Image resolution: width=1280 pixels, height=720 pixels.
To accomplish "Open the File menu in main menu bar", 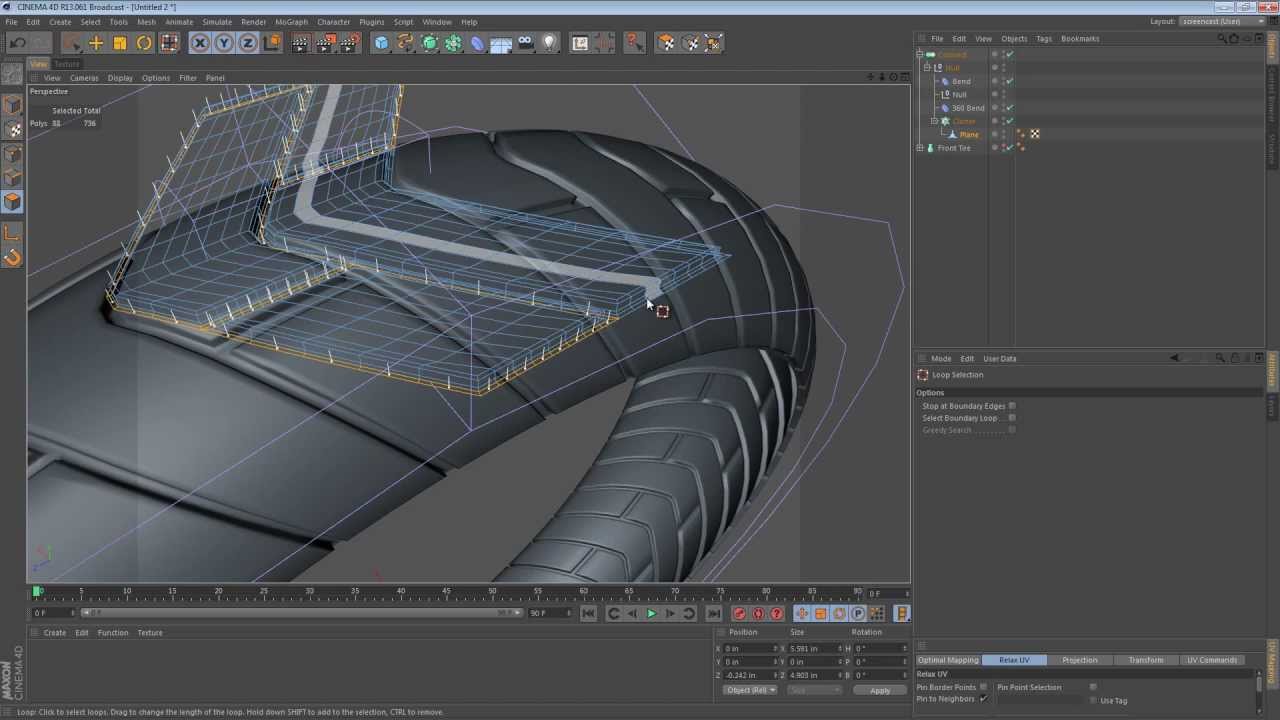I will tap(11, 22).
